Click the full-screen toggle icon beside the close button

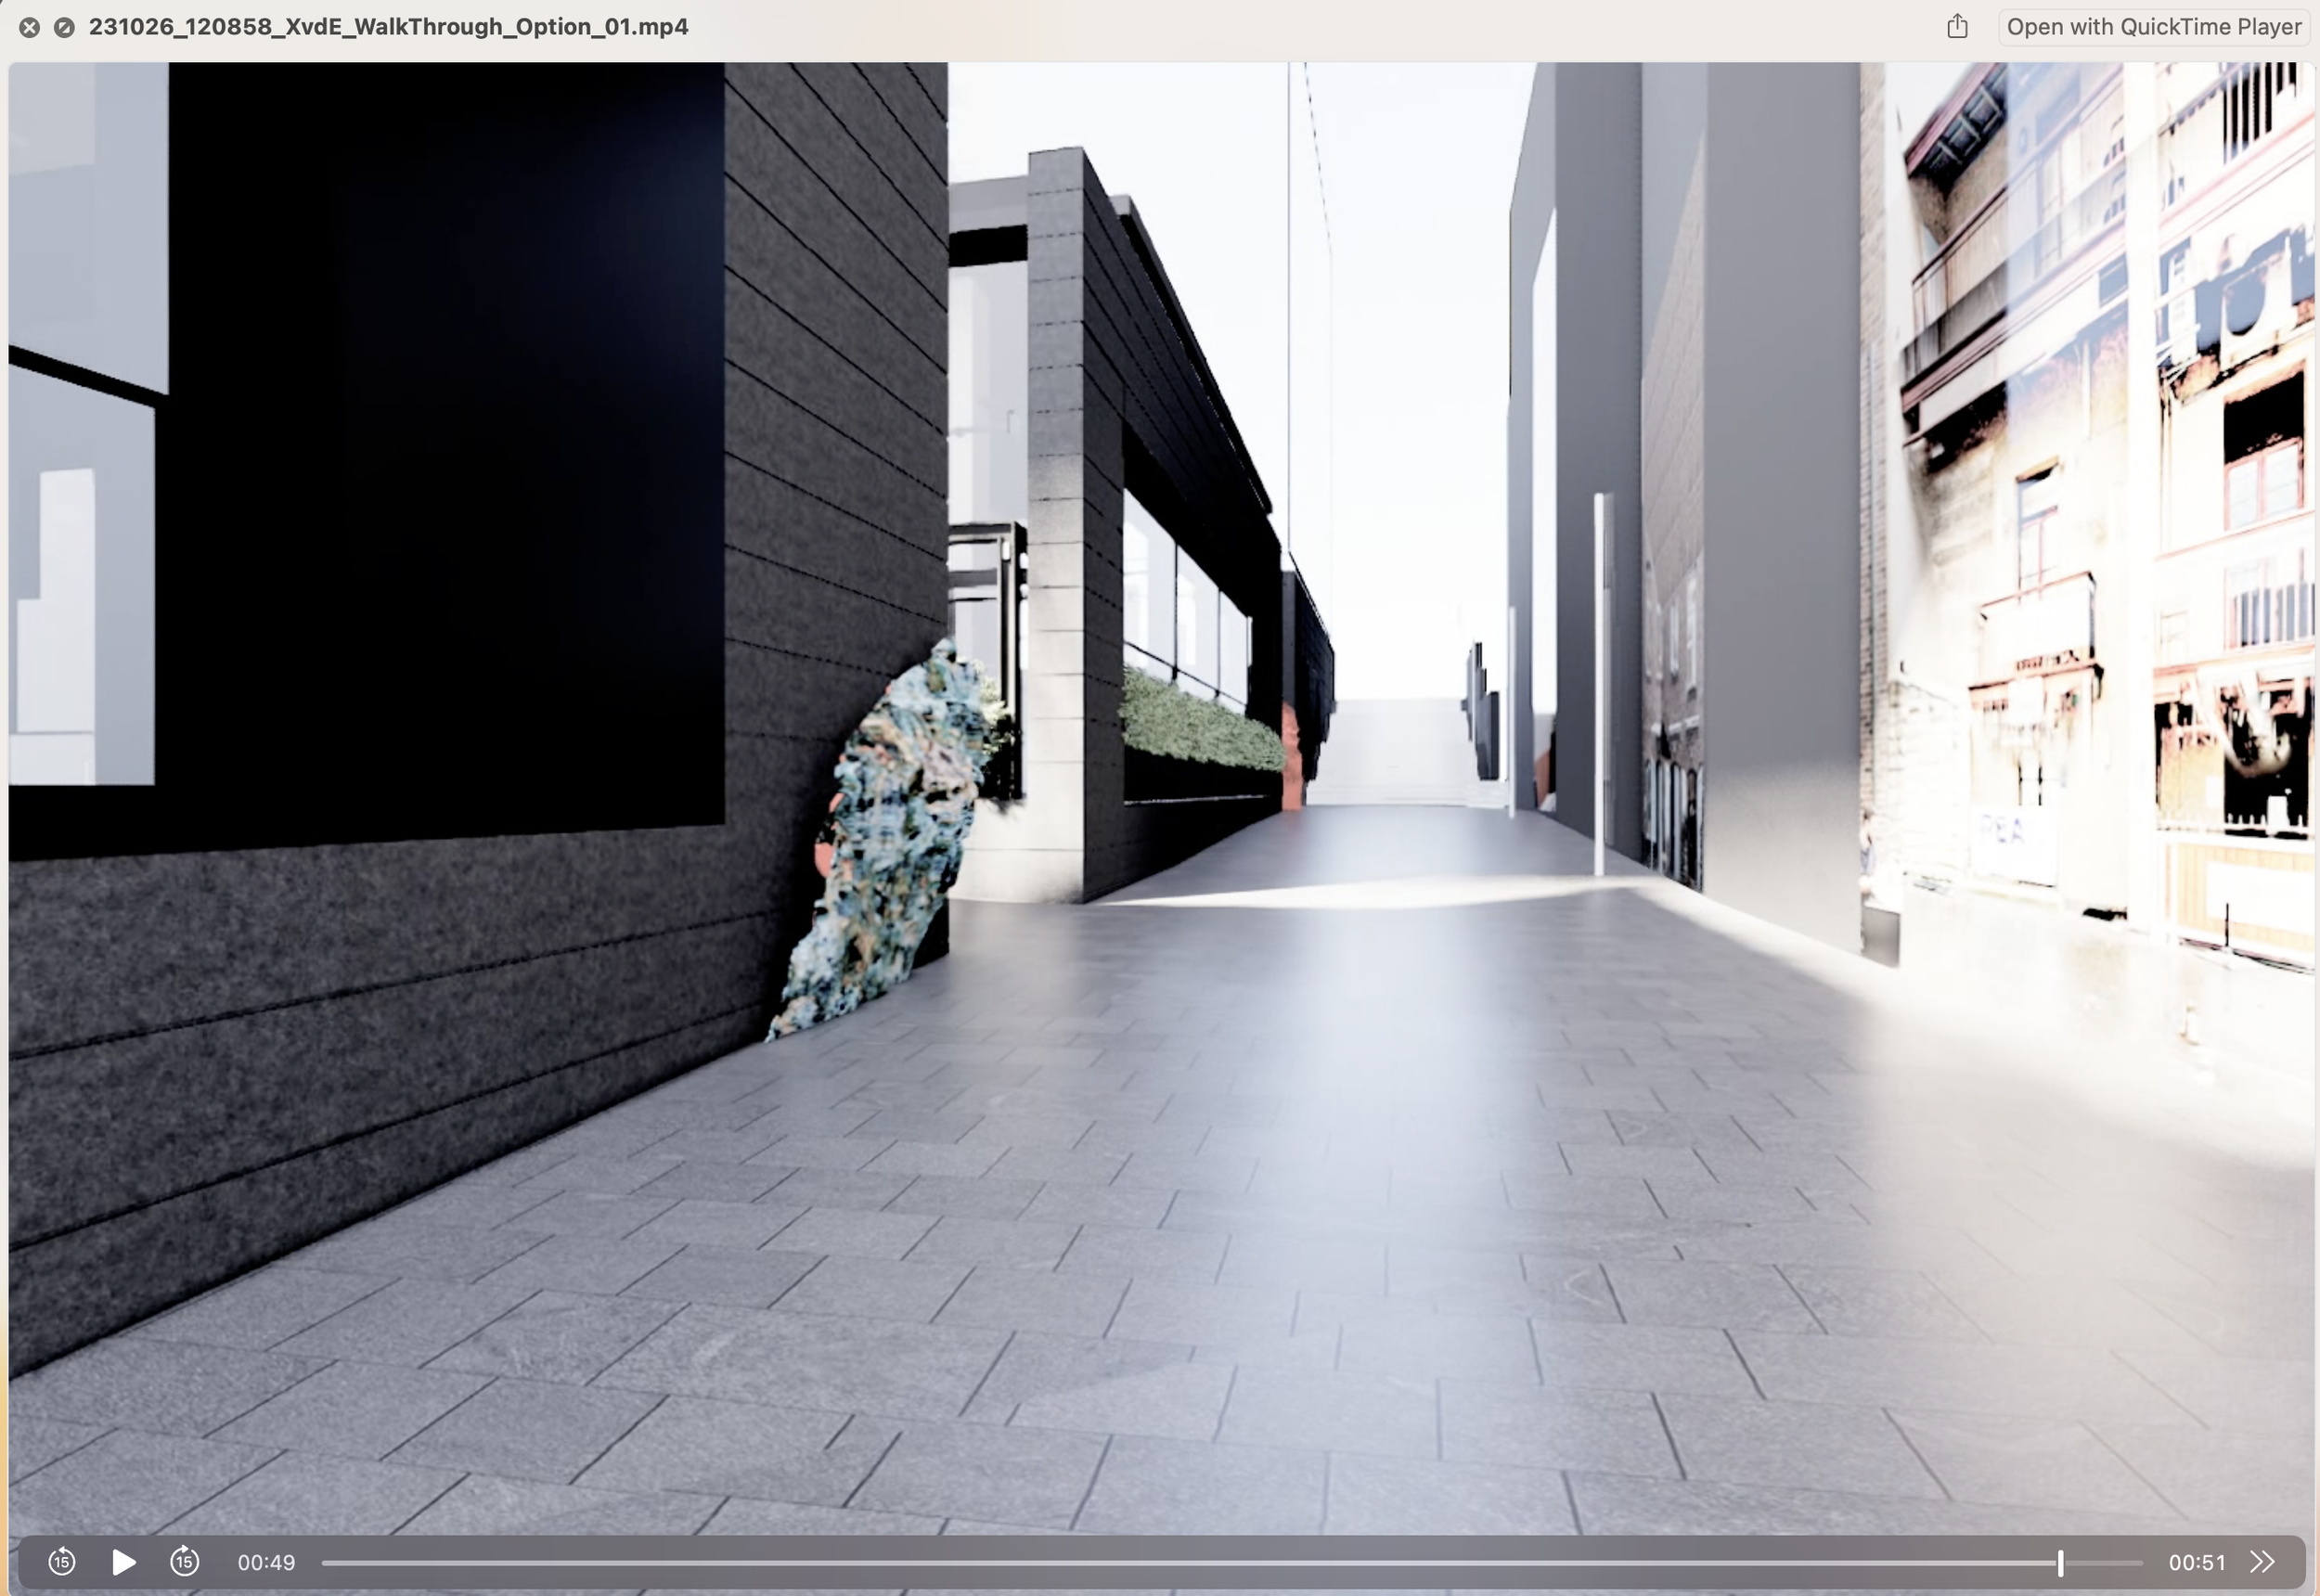(x=64, y=28)
